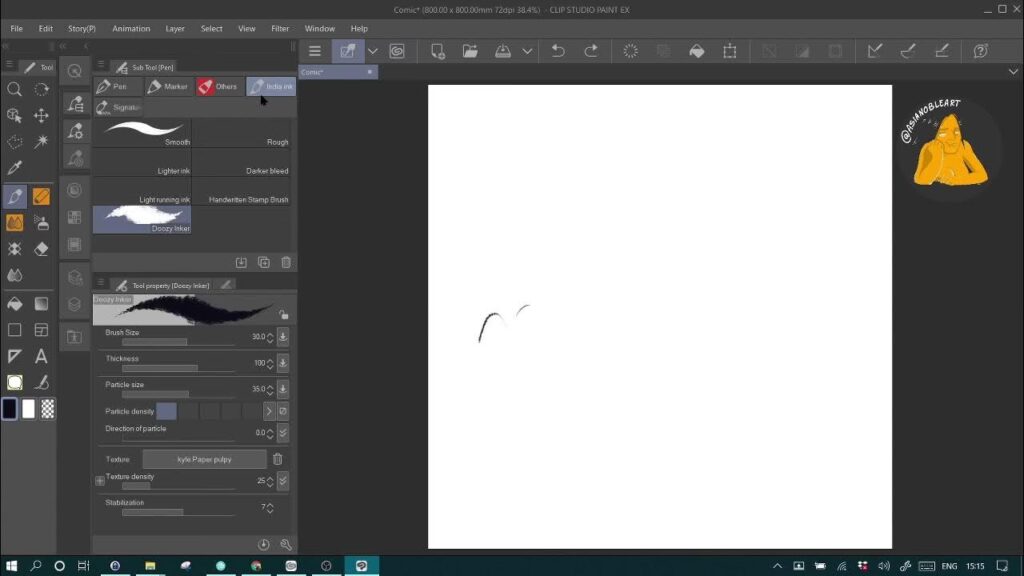Choose the Magic Wand auto select tool
Image resolution: width=1024 pixels, height=576 pixels.
(41, 142)
